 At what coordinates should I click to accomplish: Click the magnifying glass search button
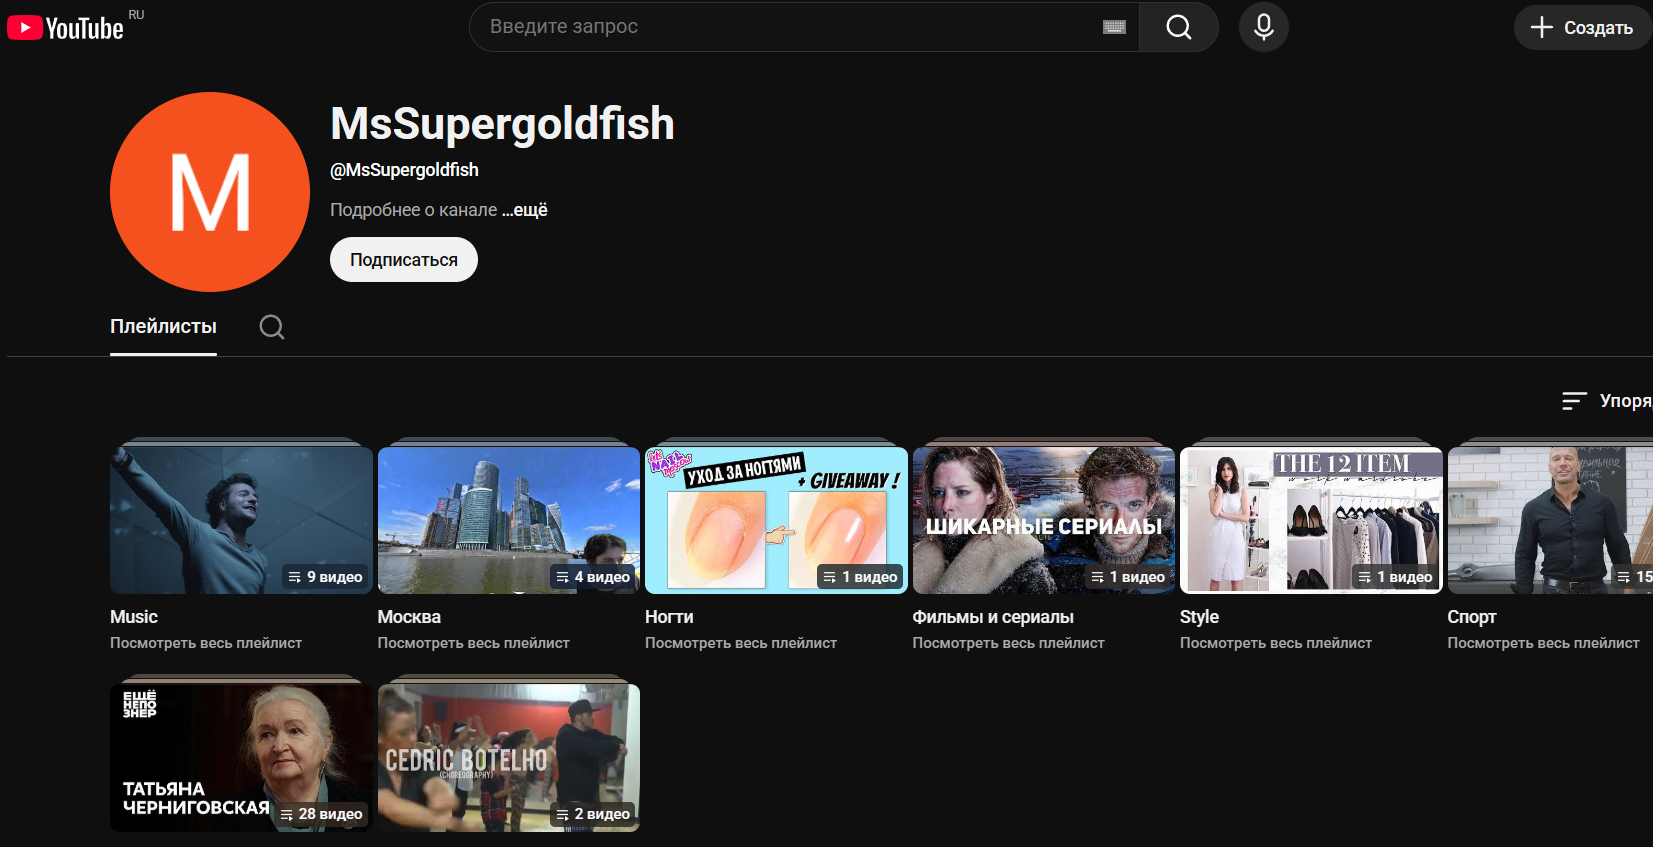pos(1179,27)
